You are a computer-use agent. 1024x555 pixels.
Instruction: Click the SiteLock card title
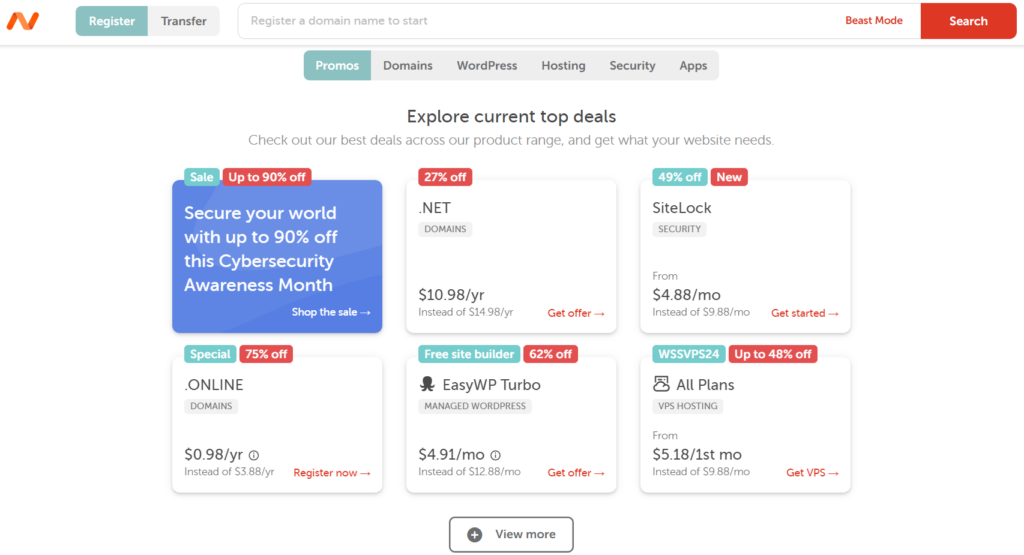682,208
